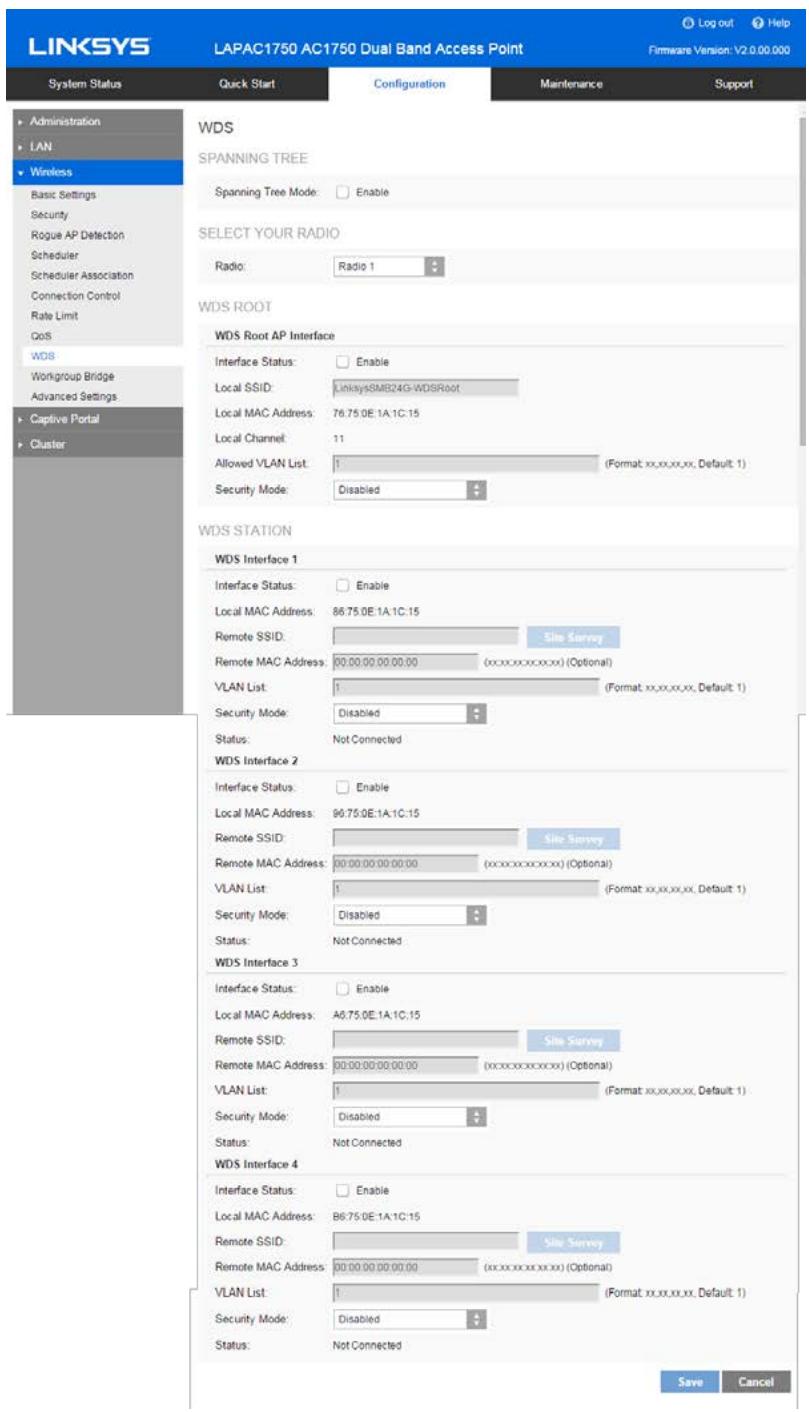The width and height of the screenshot is (809, 1412).
Task: Open Help via the question mark icon
Action: [x=759, y=21]
